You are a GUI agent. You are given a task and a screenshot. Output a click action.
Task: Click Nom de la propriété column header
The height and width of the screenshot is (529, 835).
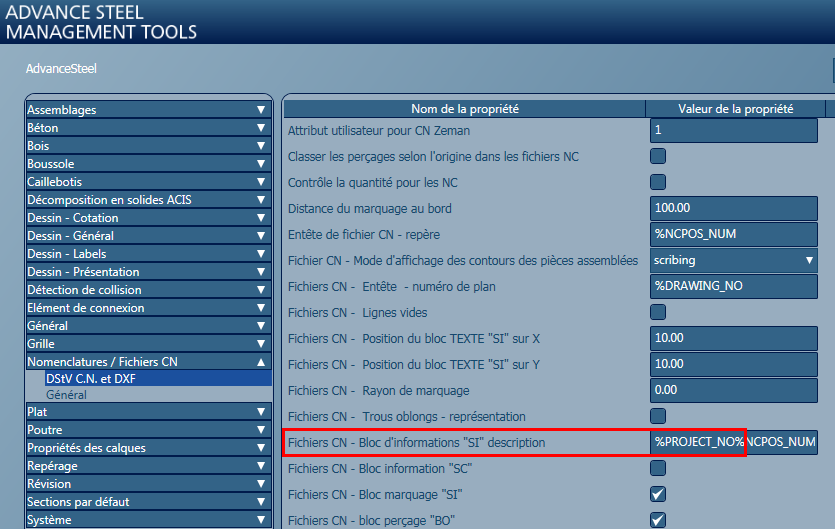point(464,109)
